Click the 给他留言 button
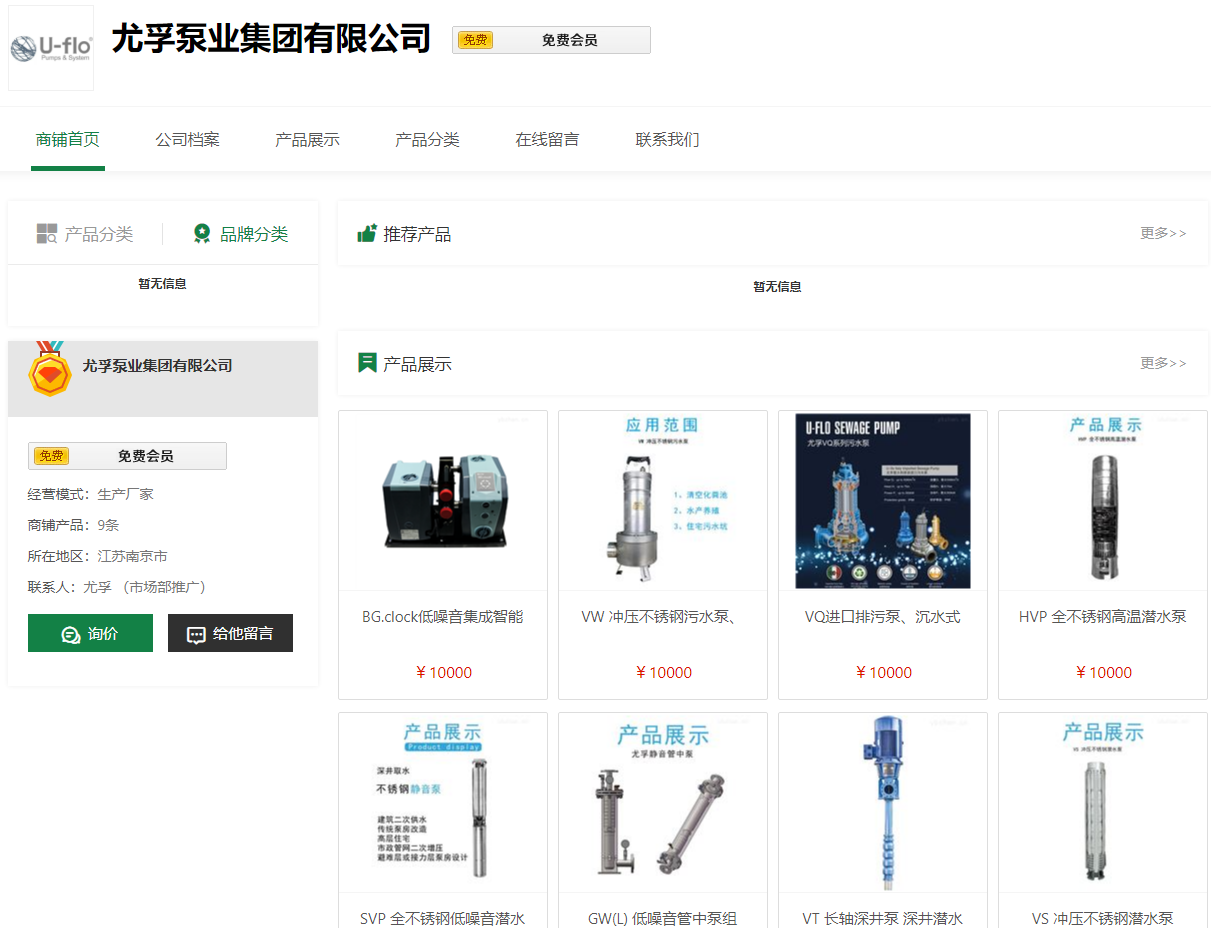 coord(230,633)
